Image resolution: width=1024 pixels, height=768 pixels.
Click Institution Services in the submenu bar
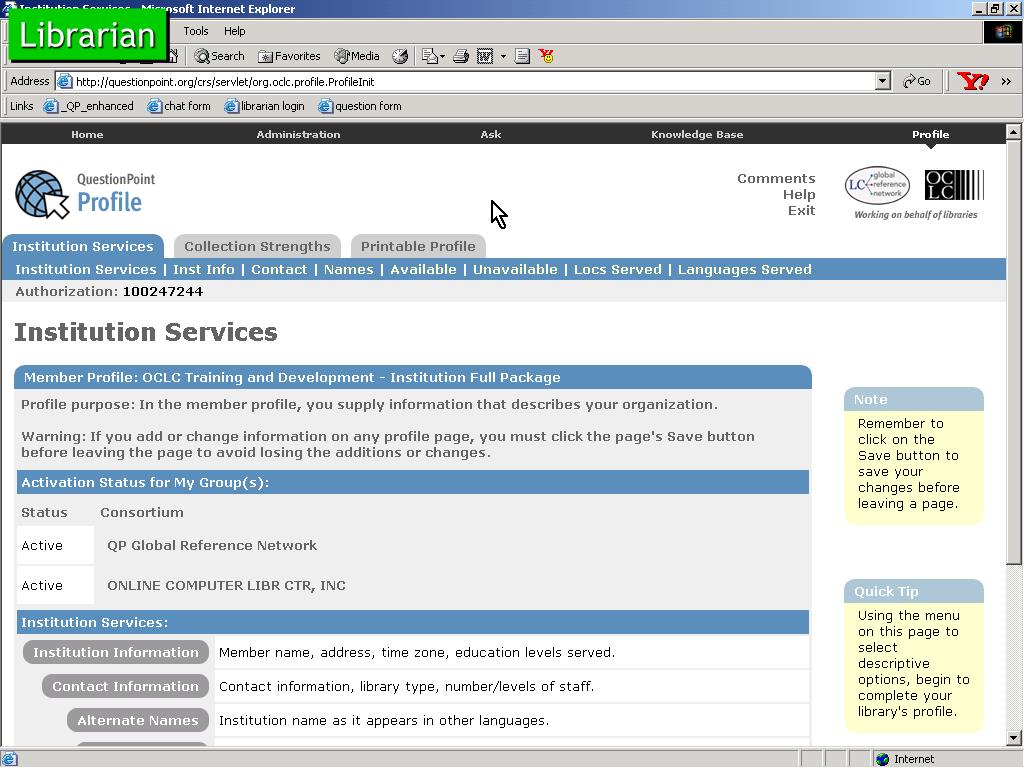86,269
